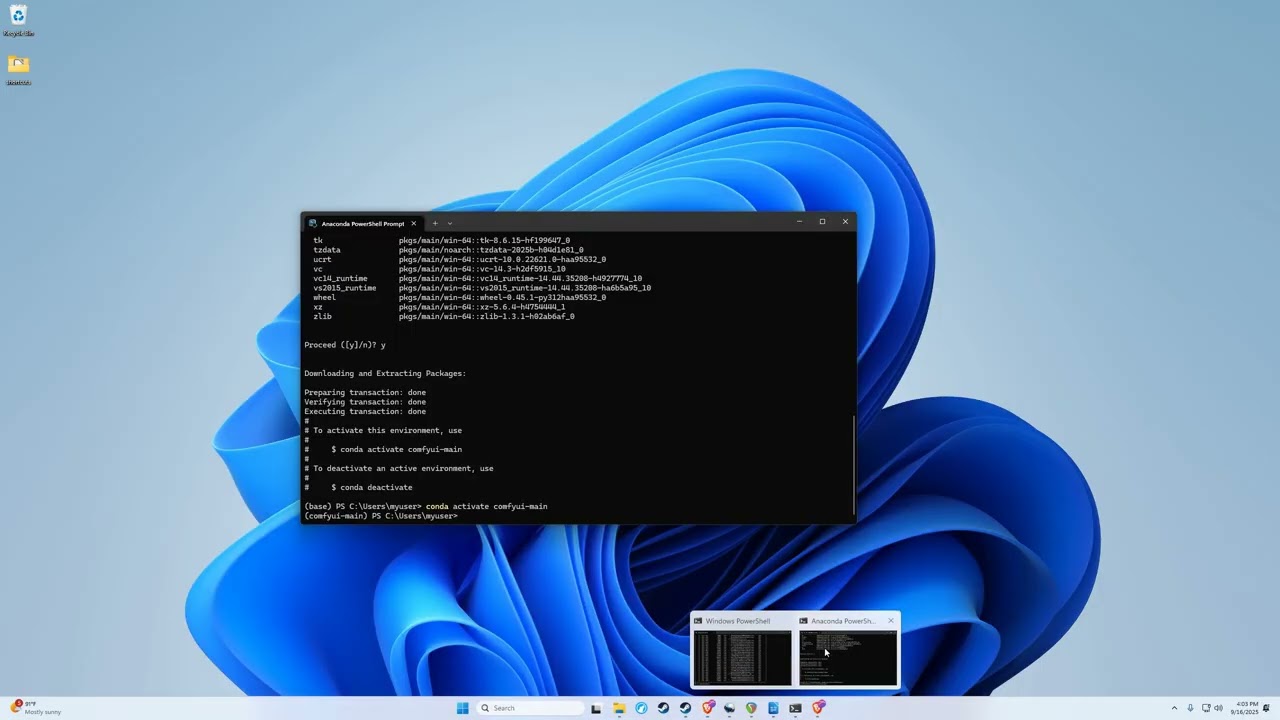Minimize the Anaconda PowerShell terminal window
1280x720 pixels.
click(x=799, y=222)
